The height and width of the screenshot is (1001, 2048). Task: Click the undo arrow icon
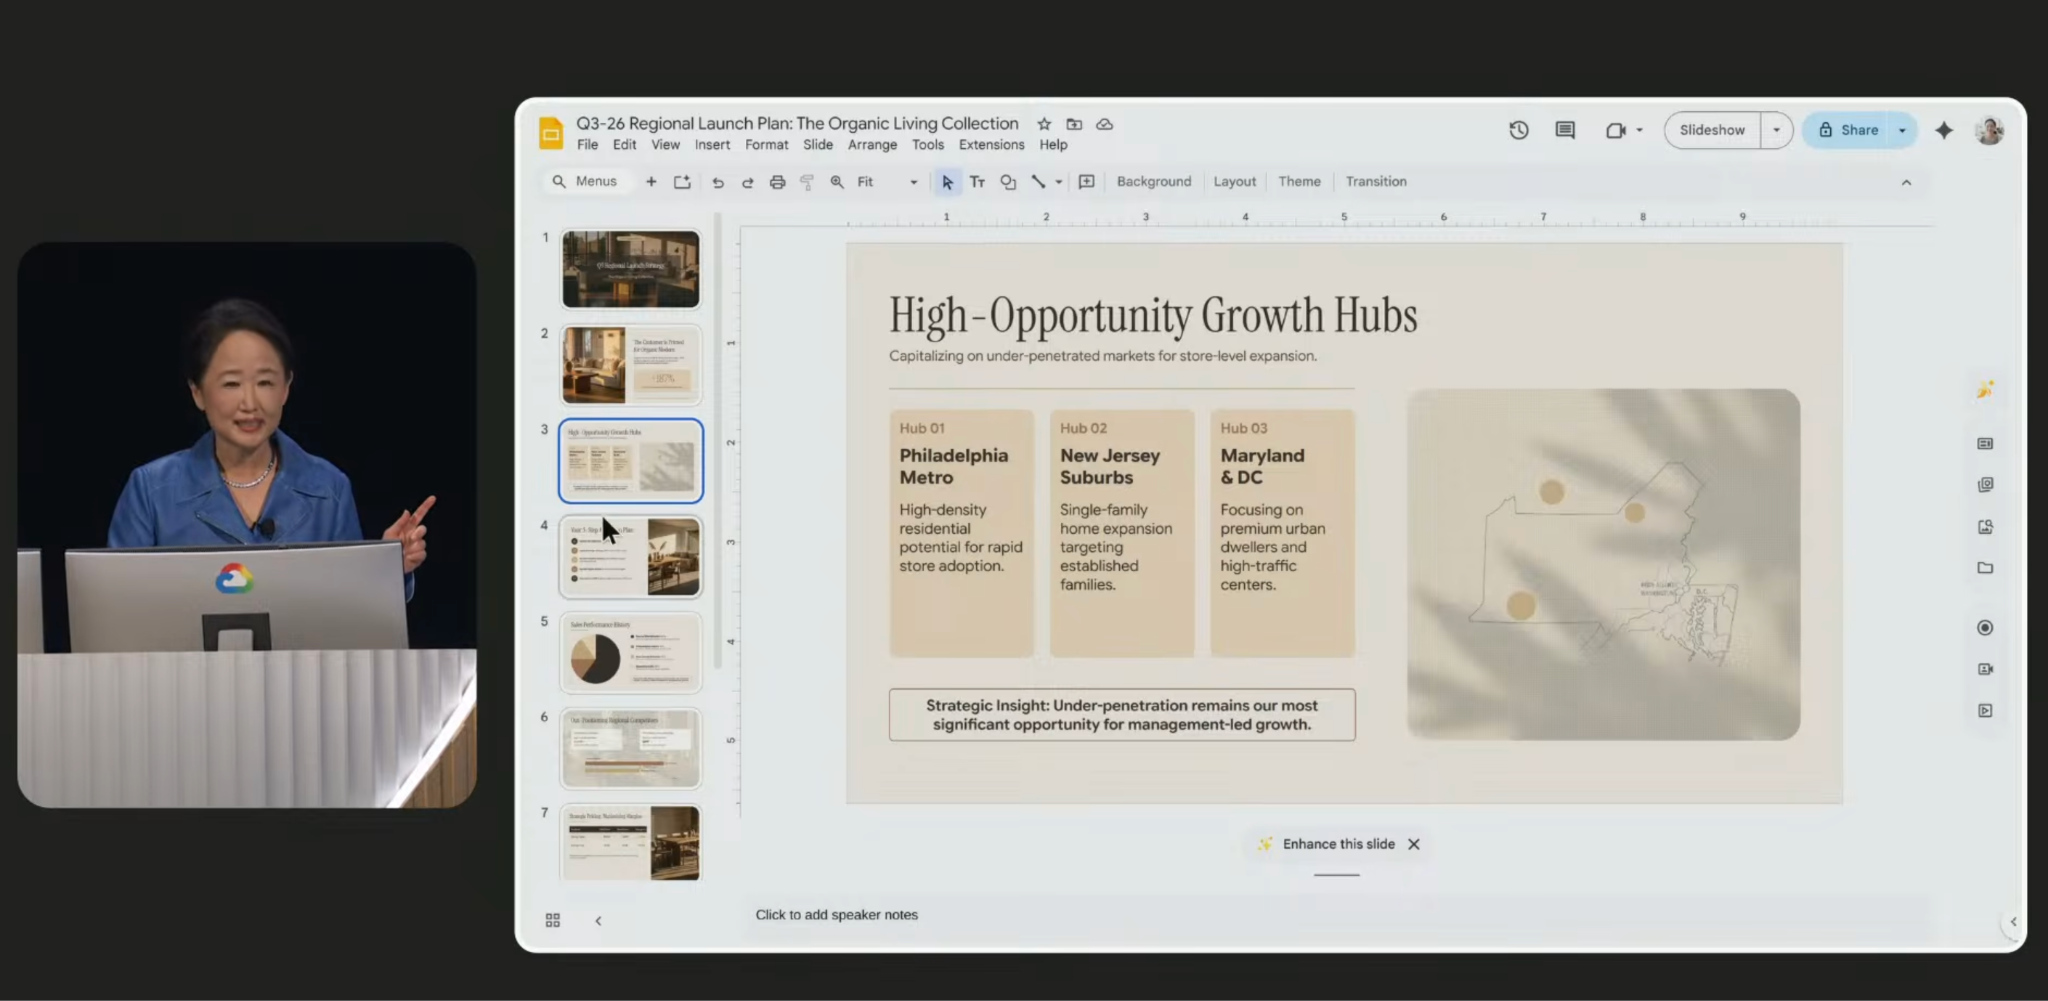(717, 182)
